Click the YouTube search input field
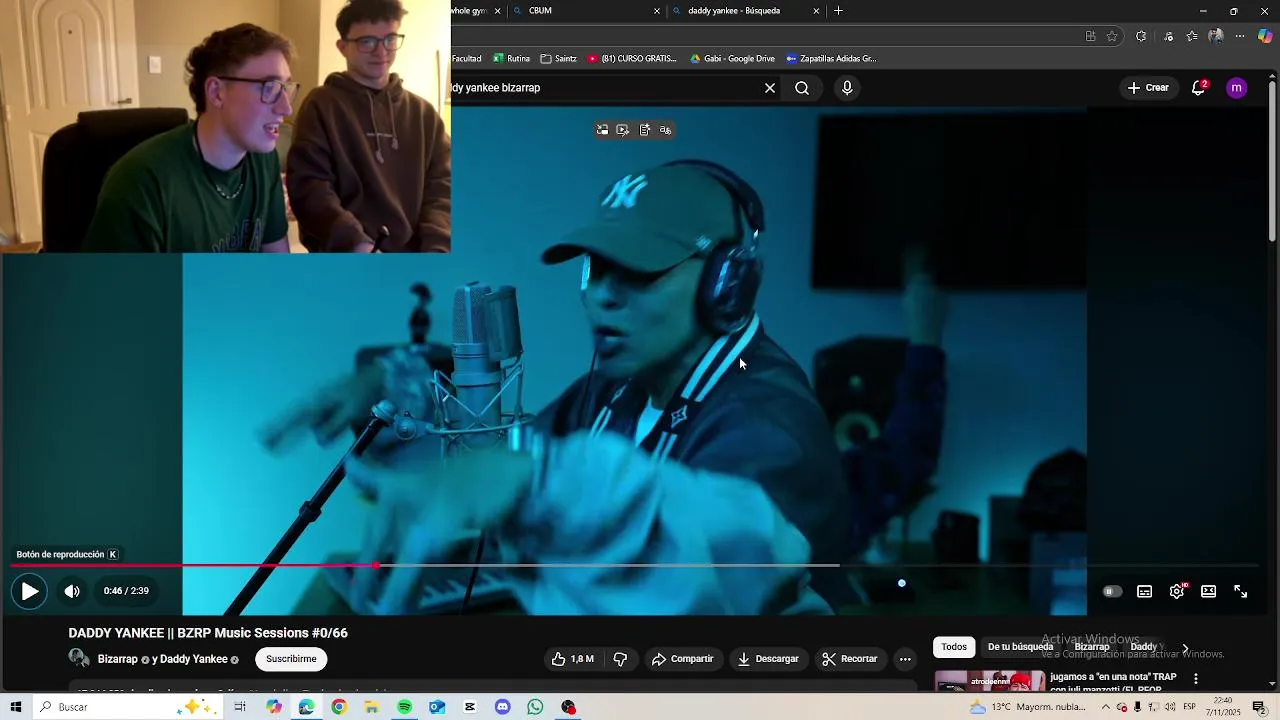The image size is (1280, 720). pos(603,88)
